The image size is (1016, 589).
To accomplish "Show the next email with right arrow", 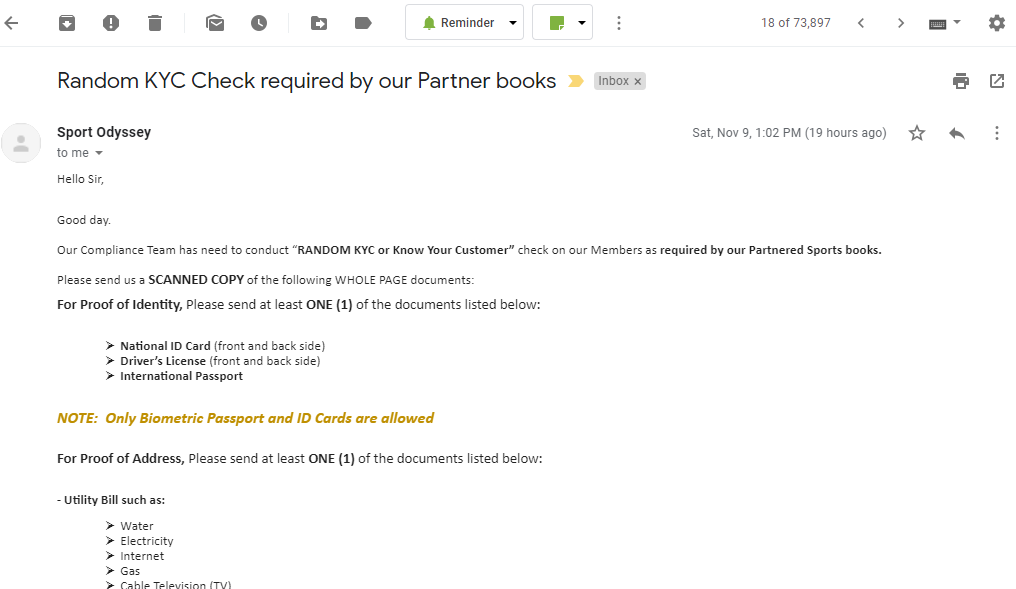I will pos(901,23).
